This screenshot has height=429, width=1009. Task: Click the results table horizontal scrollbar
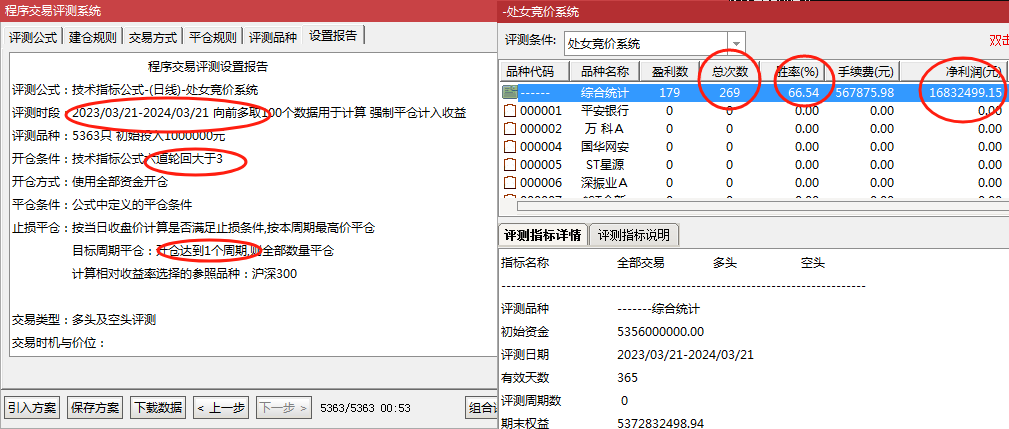[763, 206]
